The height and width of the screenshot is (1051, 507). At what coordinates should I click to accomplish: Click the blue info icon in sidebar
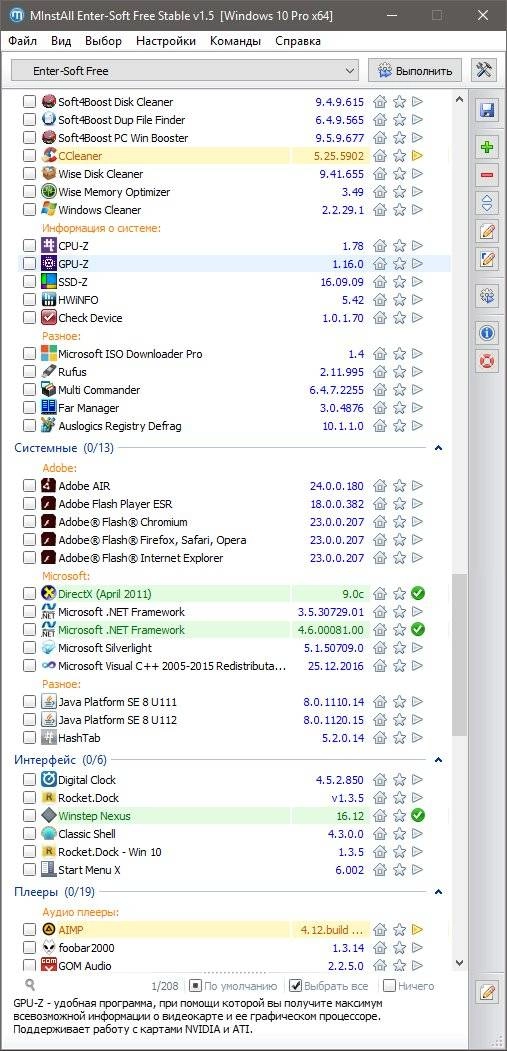(487, 331)
